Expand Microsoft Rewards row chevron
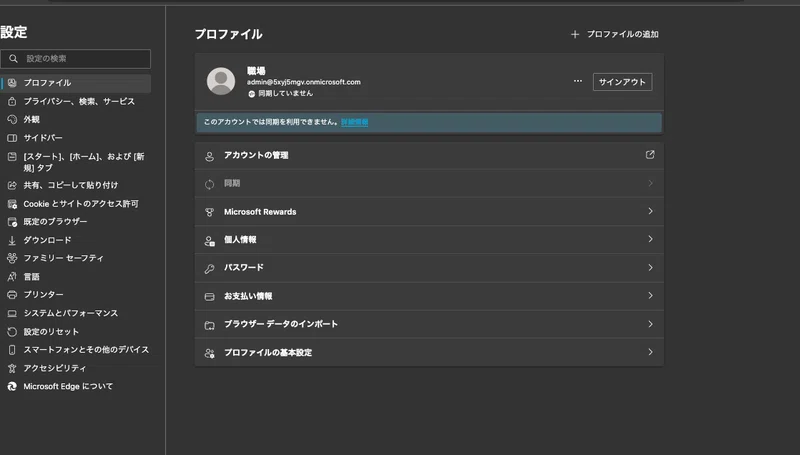 click(x=651, y=211)
